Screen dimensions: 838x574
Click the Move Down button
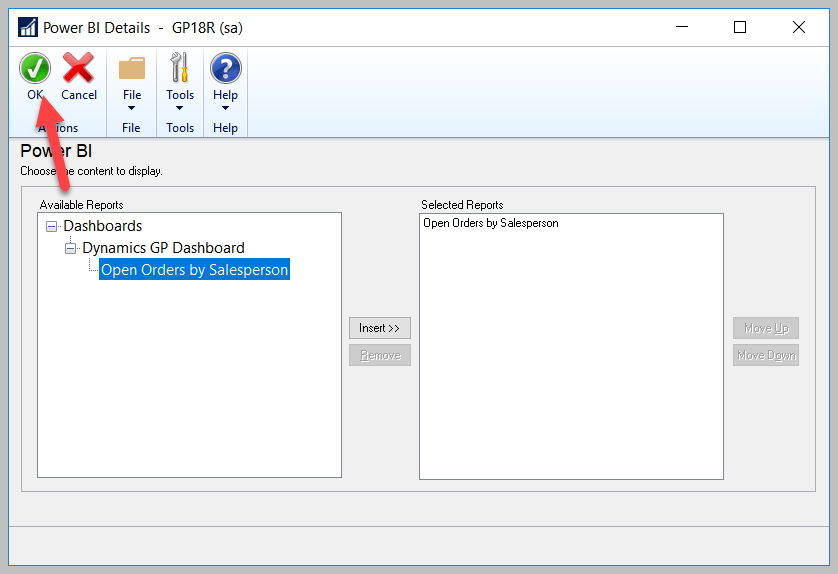tap(766, 355)
